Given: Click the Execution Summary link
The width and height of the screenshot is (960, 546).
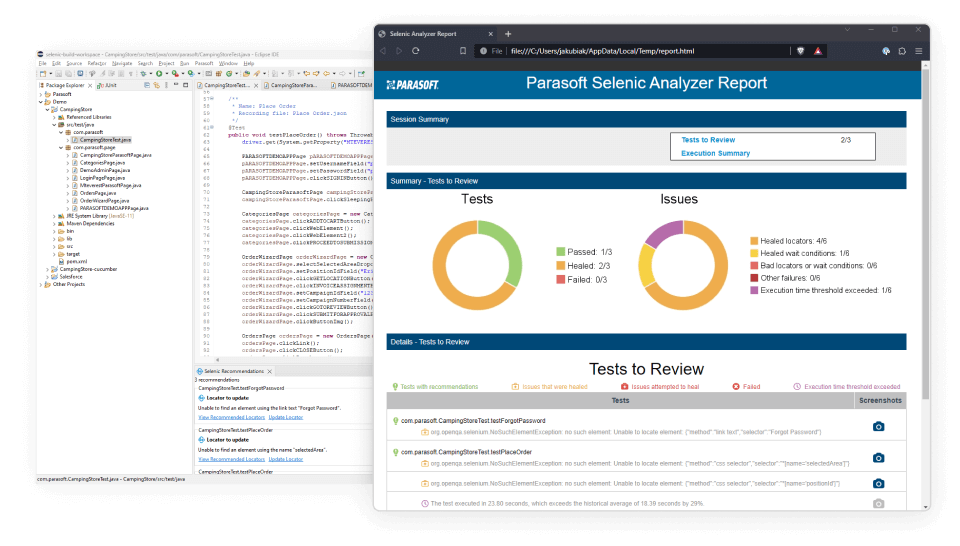Looking at the screenshot, I should pos(715,153).
